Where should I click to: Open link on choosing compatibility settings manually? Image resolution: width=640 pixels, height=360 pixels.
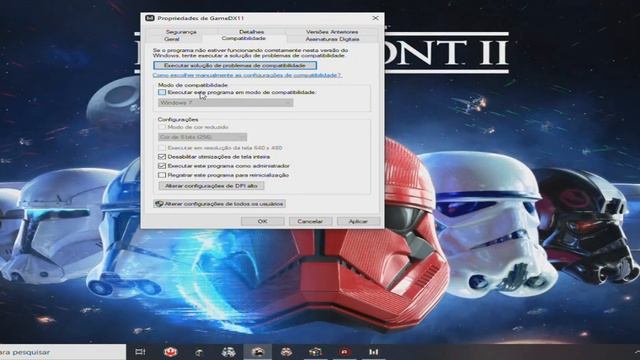tap(247, 76)
